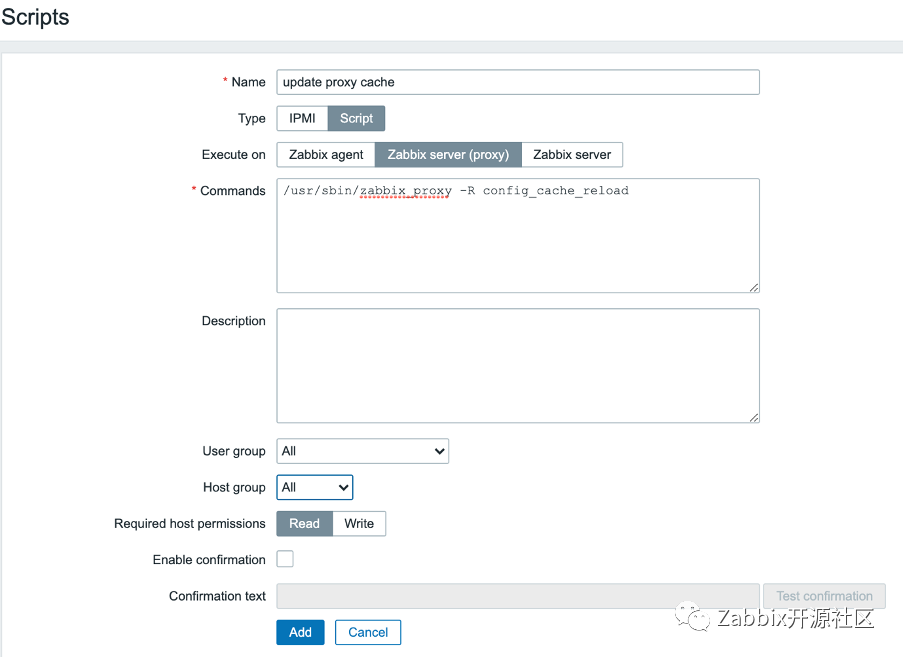Click the Scripts page heading
The width and height of the screenshot is (904, 658).
point(35,17)
